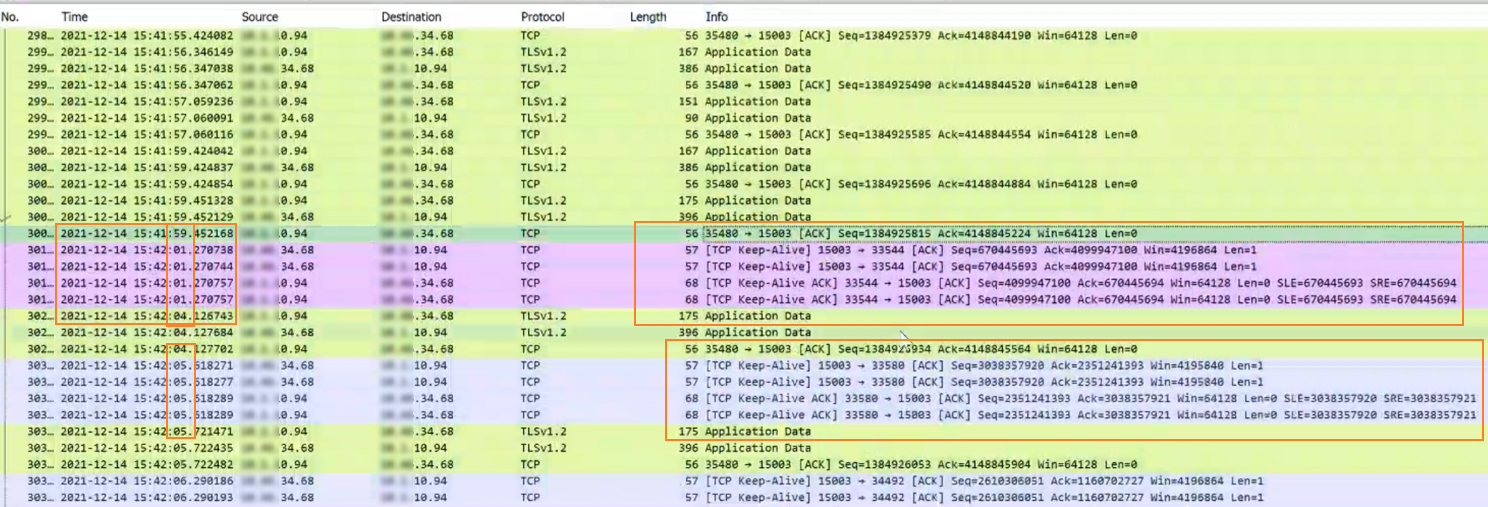Screen dimensions: 1488x507
Task: Select ACK packet with Seq=1384925696
Action: 744,183
